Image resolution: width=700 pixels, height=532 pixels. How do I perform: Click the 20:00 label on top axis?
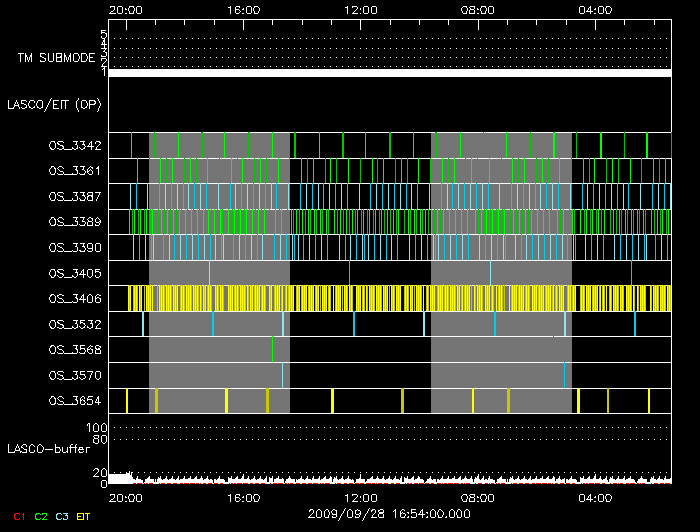pyautogui.click(x=125, y=9)
